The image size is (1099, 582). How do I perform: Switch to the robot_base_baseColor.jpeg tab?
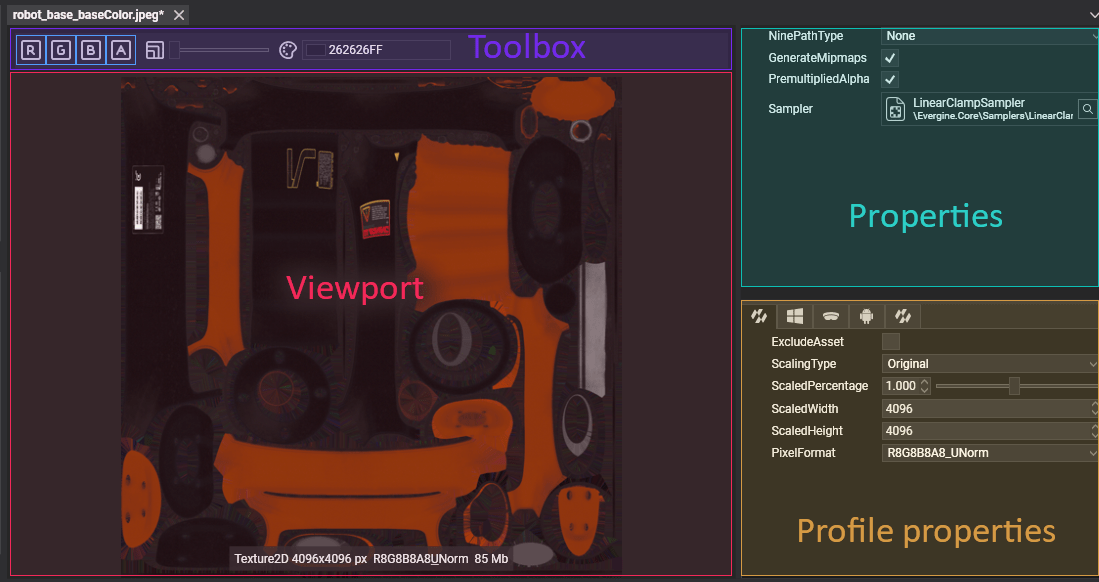pyautogui.click(x=80, y=14)
